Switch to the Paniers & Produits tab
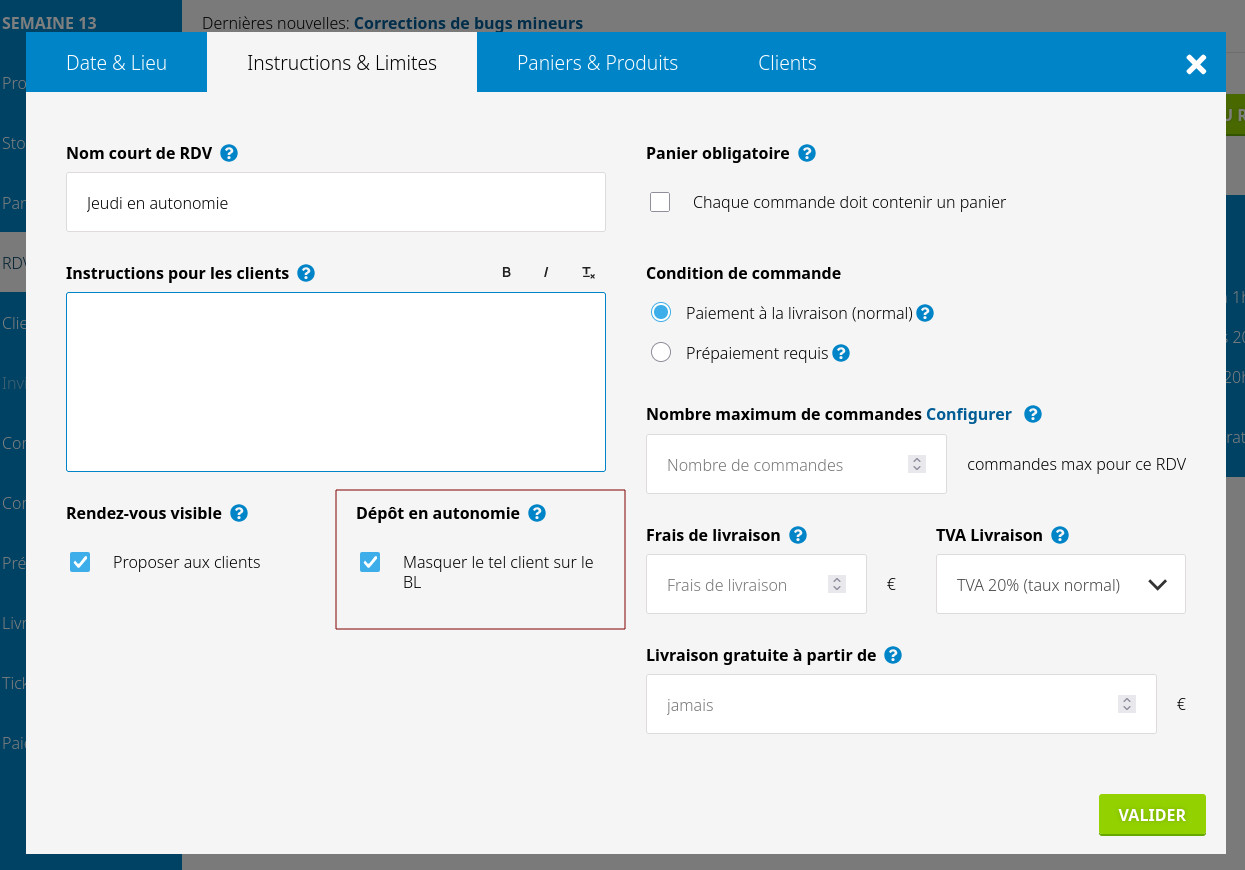The width and height of the screenshot is (1245, 870). 597,63
